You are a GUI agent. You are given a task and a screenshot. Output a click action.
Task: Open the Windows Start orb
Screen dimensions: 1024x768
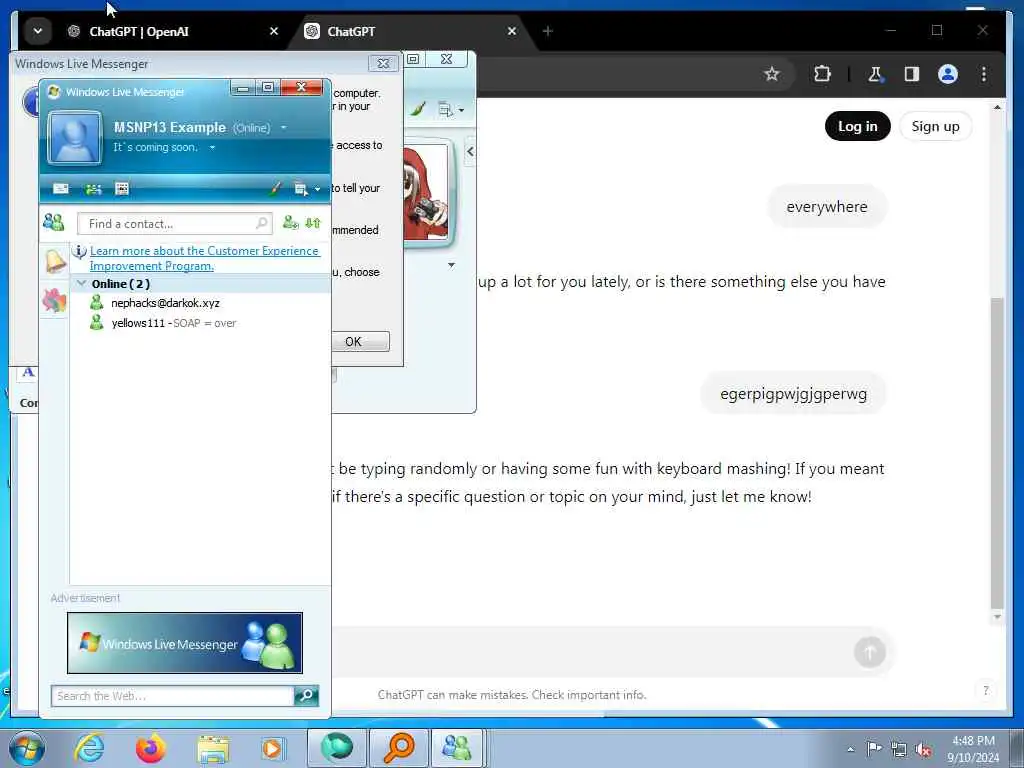[x=26, y=748]
